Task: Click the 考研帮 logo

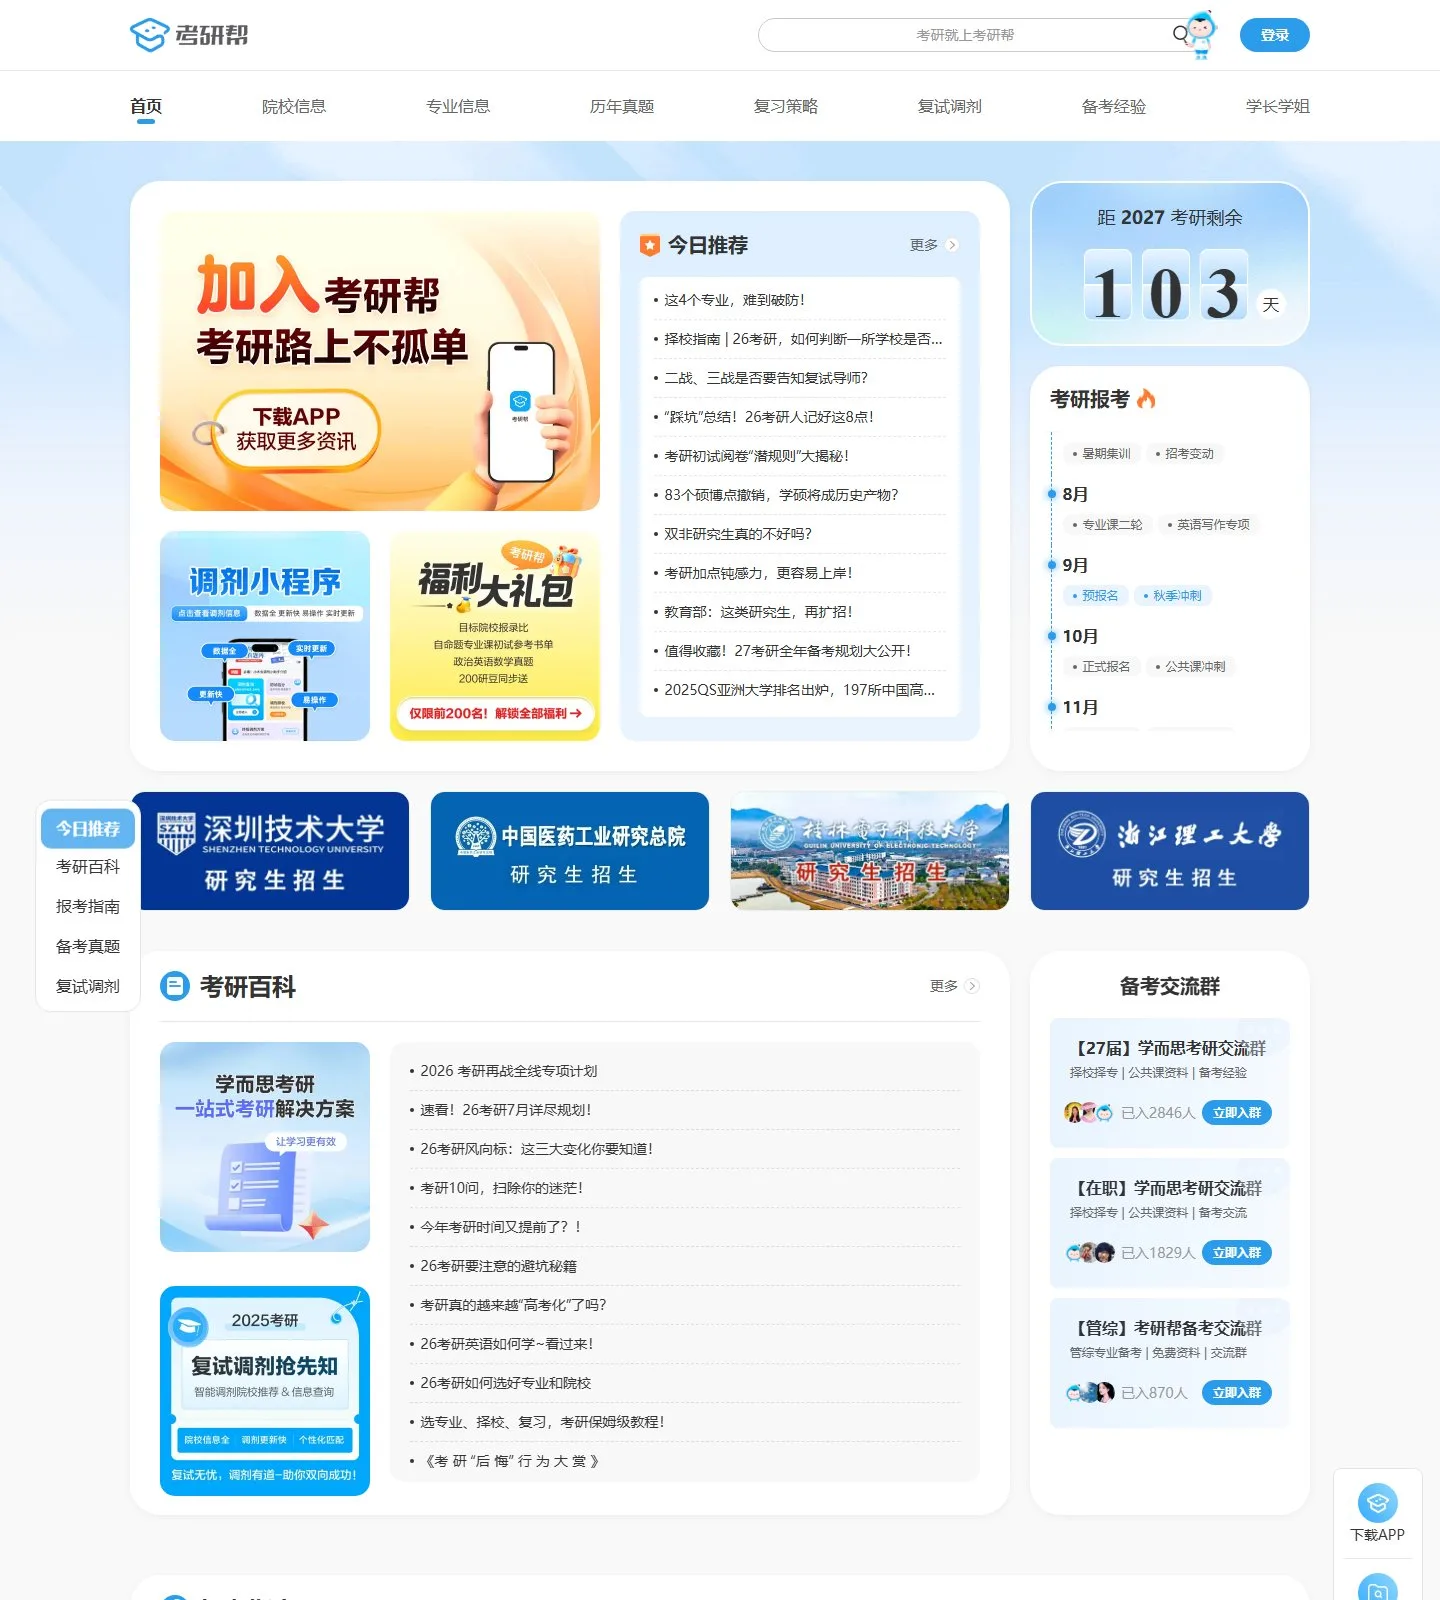Action: pyautogui.click(x=189, y=35)
